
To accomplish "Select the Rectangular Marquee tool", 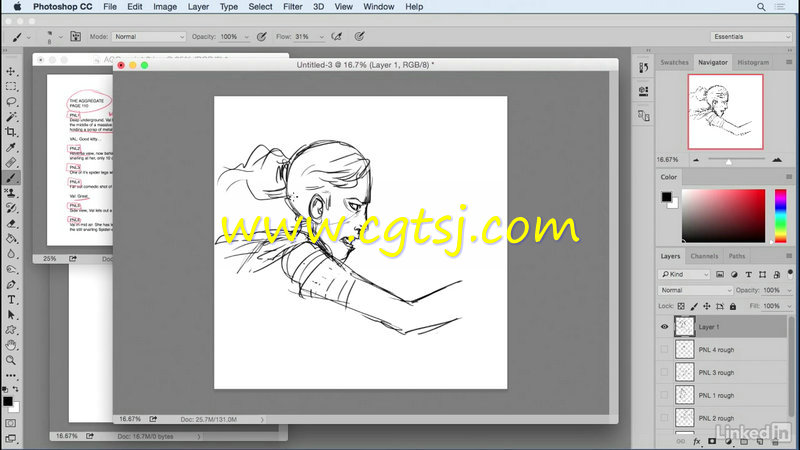I will (11, 87).
